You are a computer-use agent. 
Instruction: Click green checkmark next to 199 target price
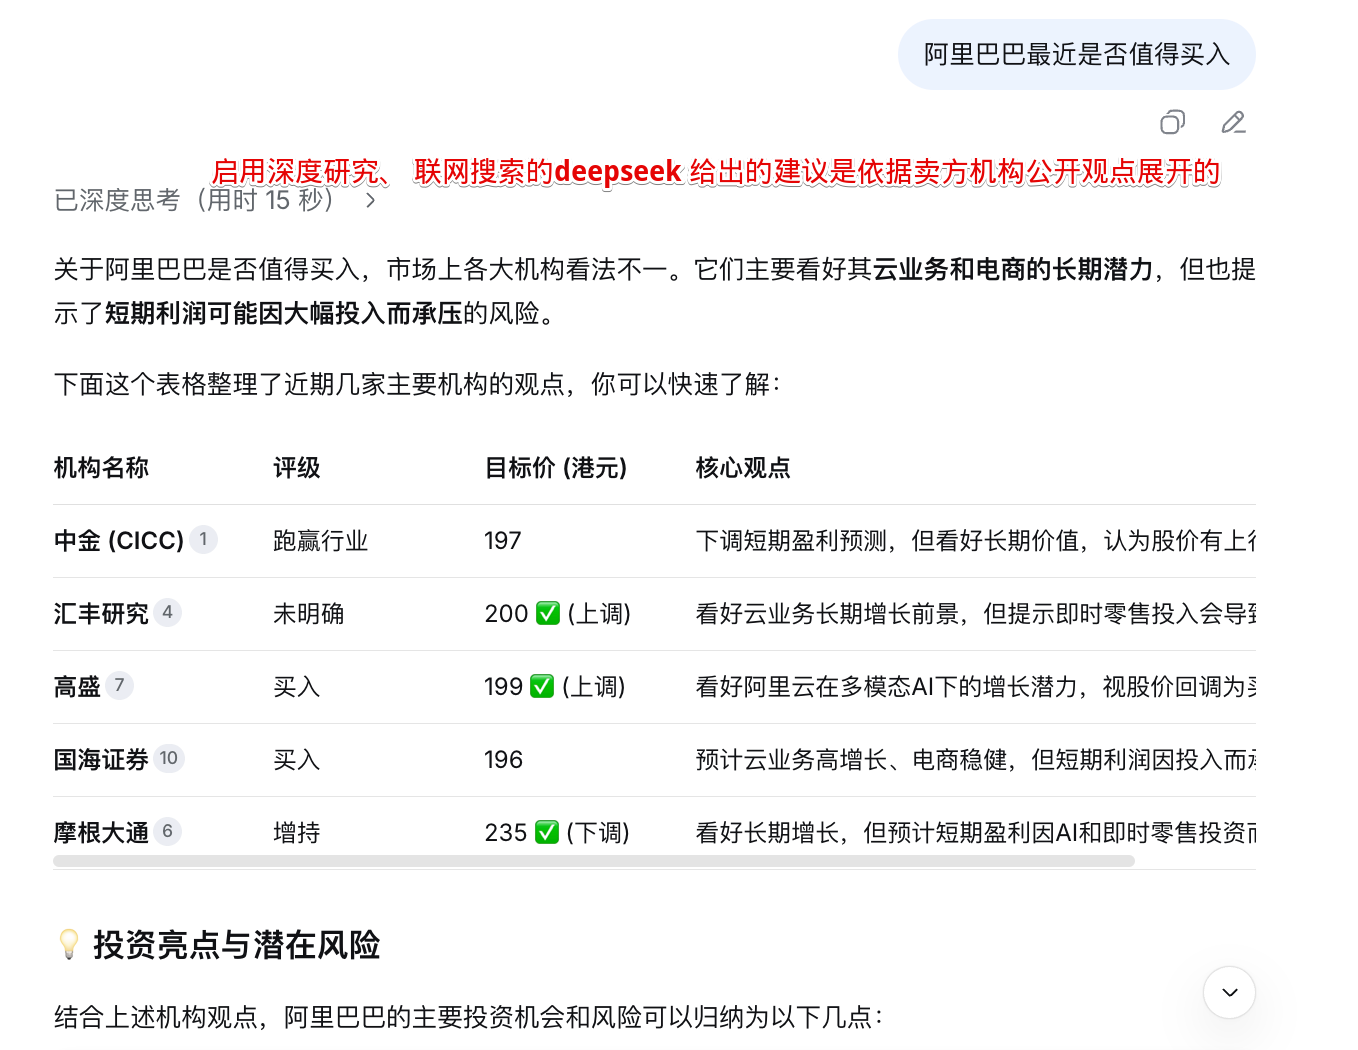click(542, 686)
